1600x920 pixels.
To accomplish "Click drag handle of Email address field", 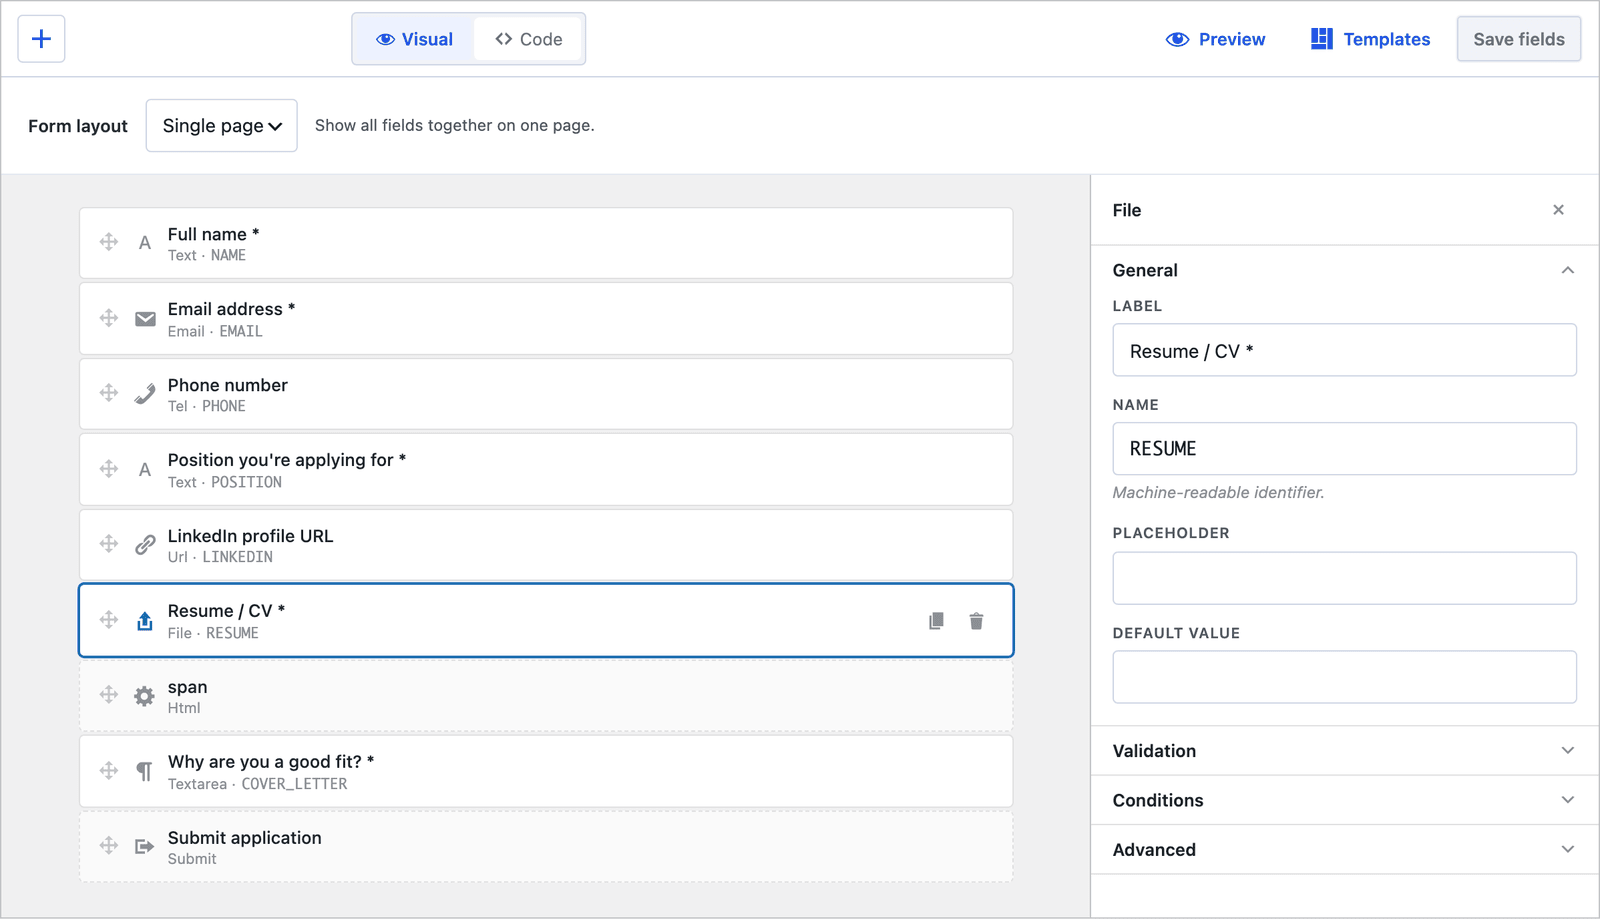I will click(109, 318).
